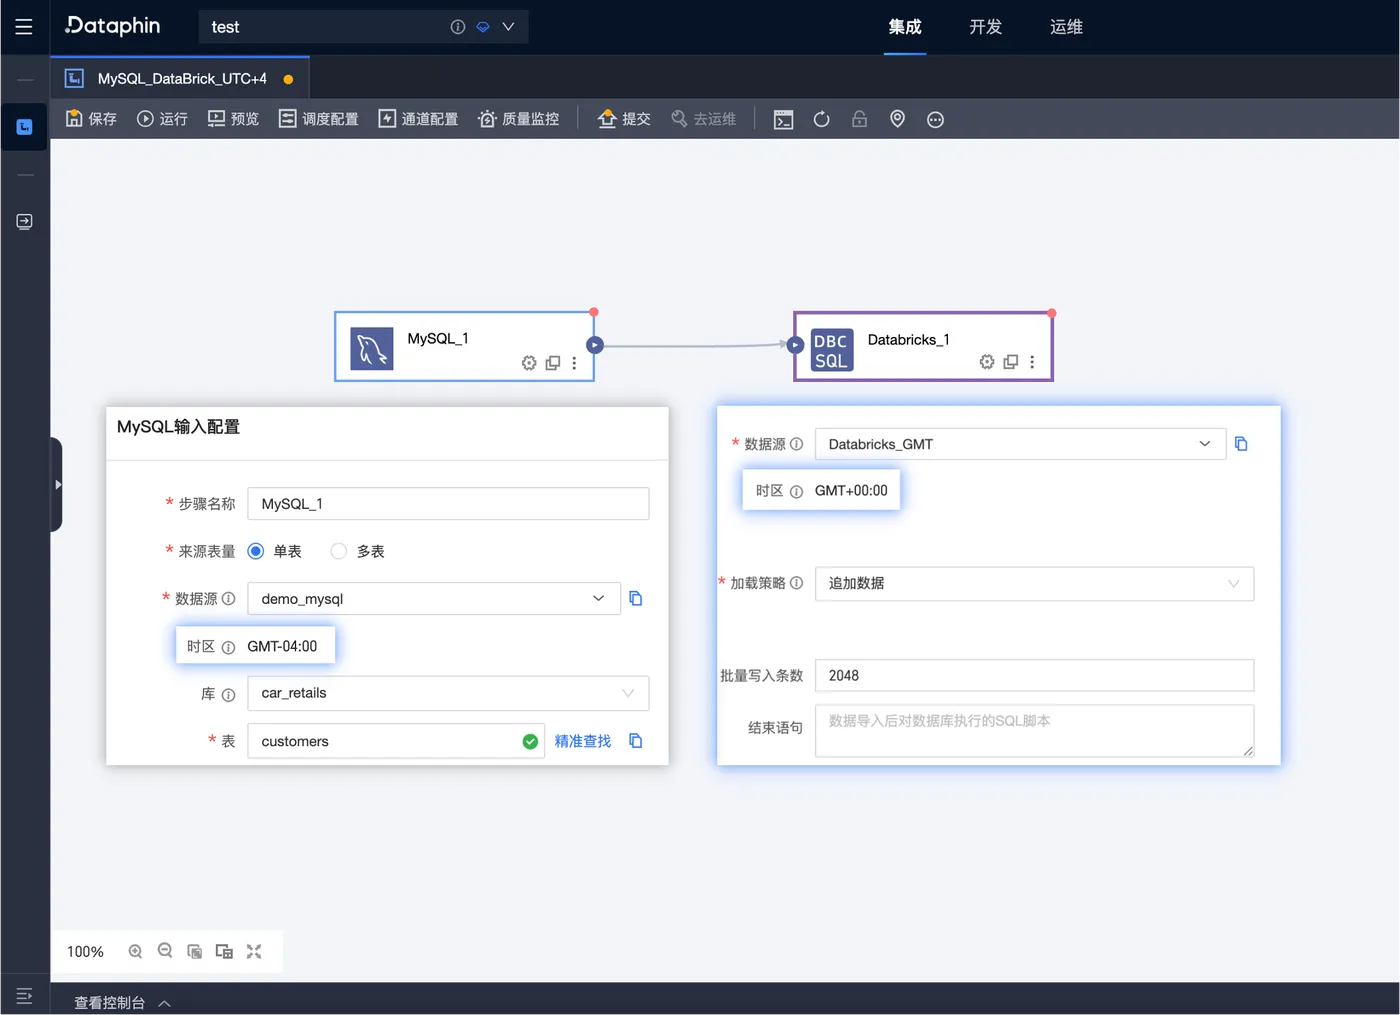Click copy icon on MySQL_1 node
The width and height of the screenshot is (1400, 1015).
click(x=553, y=363)
